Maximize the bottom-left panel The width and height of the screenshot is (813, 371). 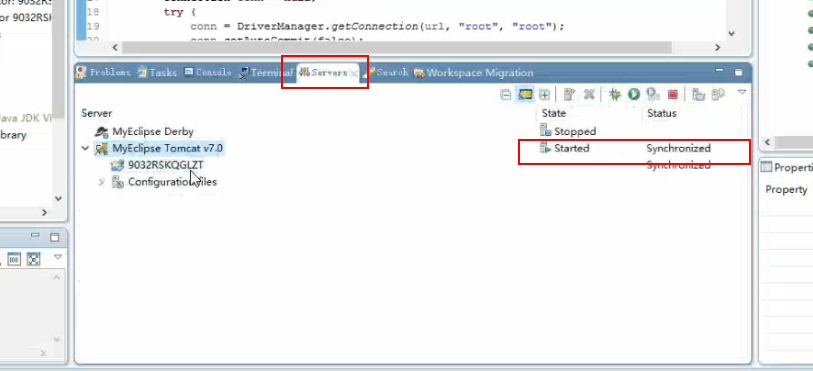pyautogui.click(x=54, y=238)
